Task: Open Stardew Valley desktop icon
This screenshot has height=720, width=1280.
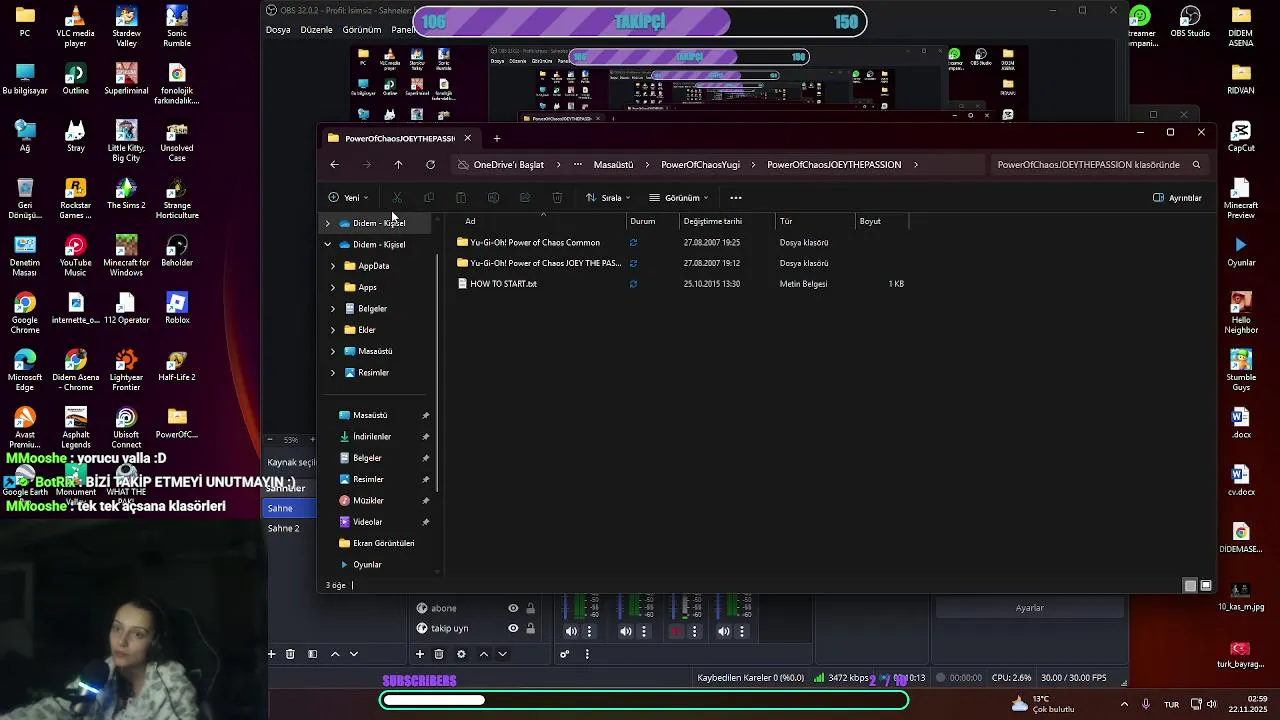Action: click(126, 27)
